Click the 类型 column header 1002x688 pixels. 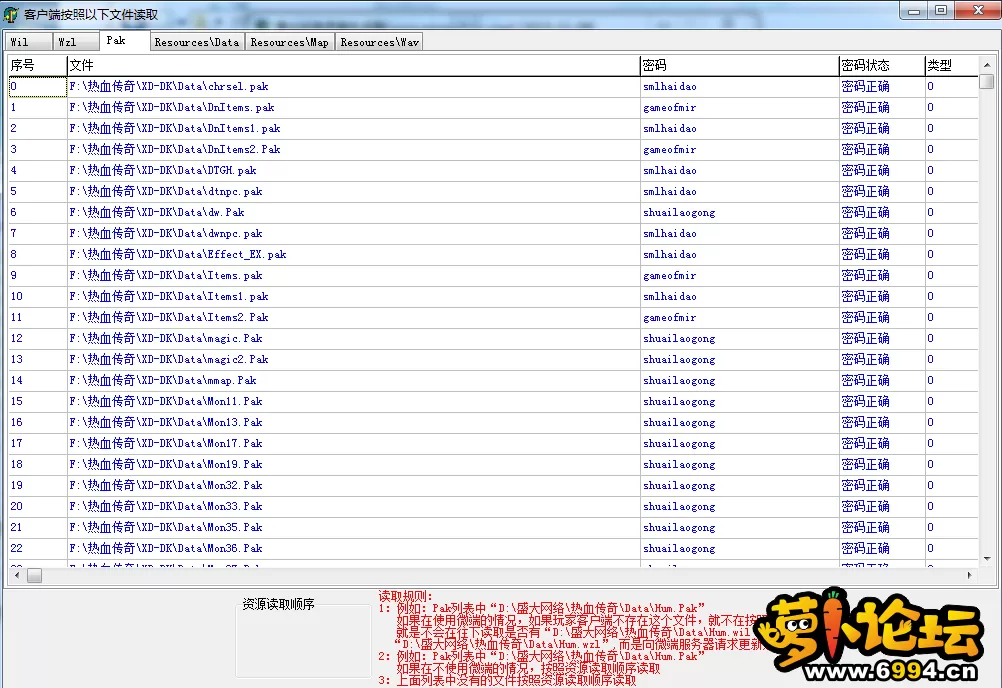(x=951, y=65)
